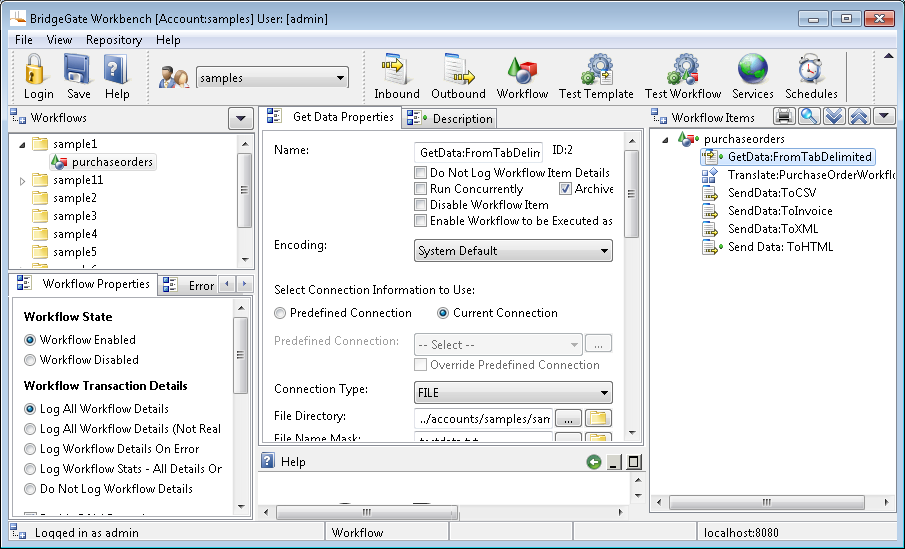Collapse the sample1 folder
The width and height of the screenshot is (905, 549).
[x=22, y=144]
